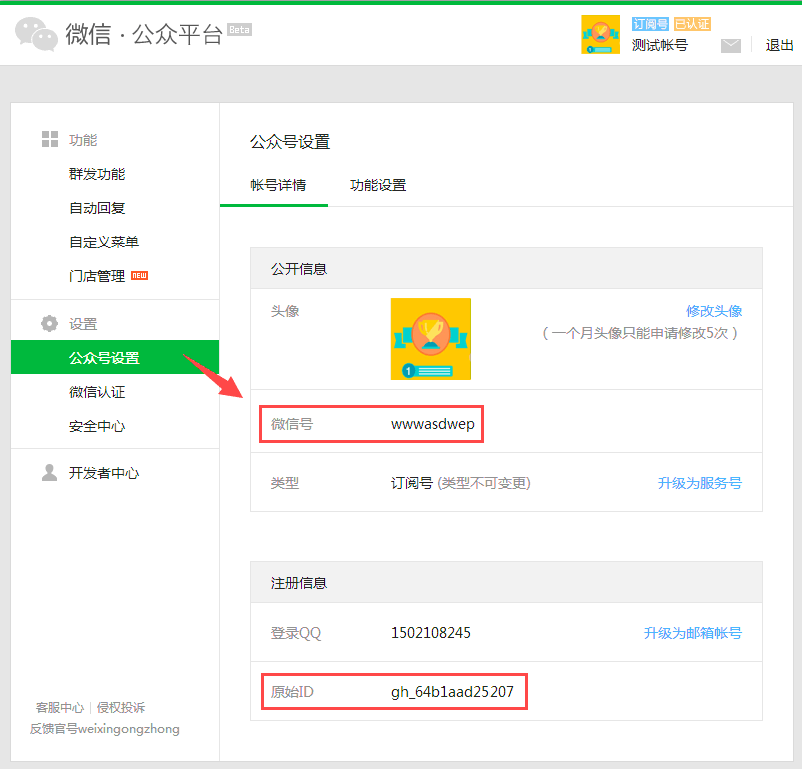This screenshot has width=802, height=769.
Task: Go to 自定义菜单 page
Action: (x=104, y=242)
